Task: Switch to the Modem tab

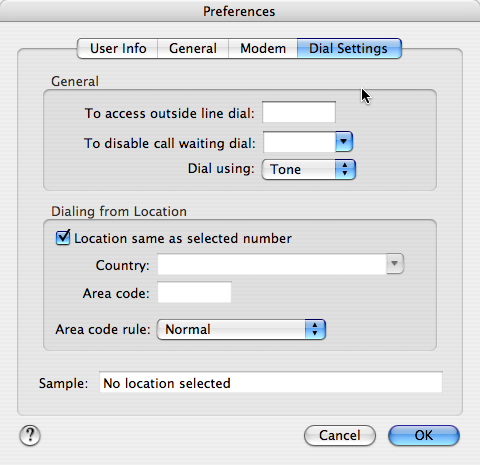Action: [263, 48]
